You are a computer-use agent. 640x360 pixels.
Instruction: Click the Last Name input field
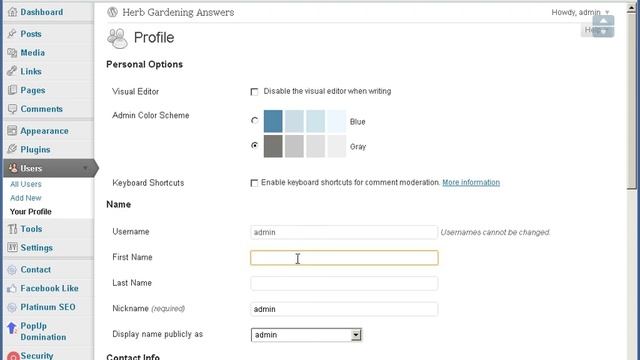(344, 283)
